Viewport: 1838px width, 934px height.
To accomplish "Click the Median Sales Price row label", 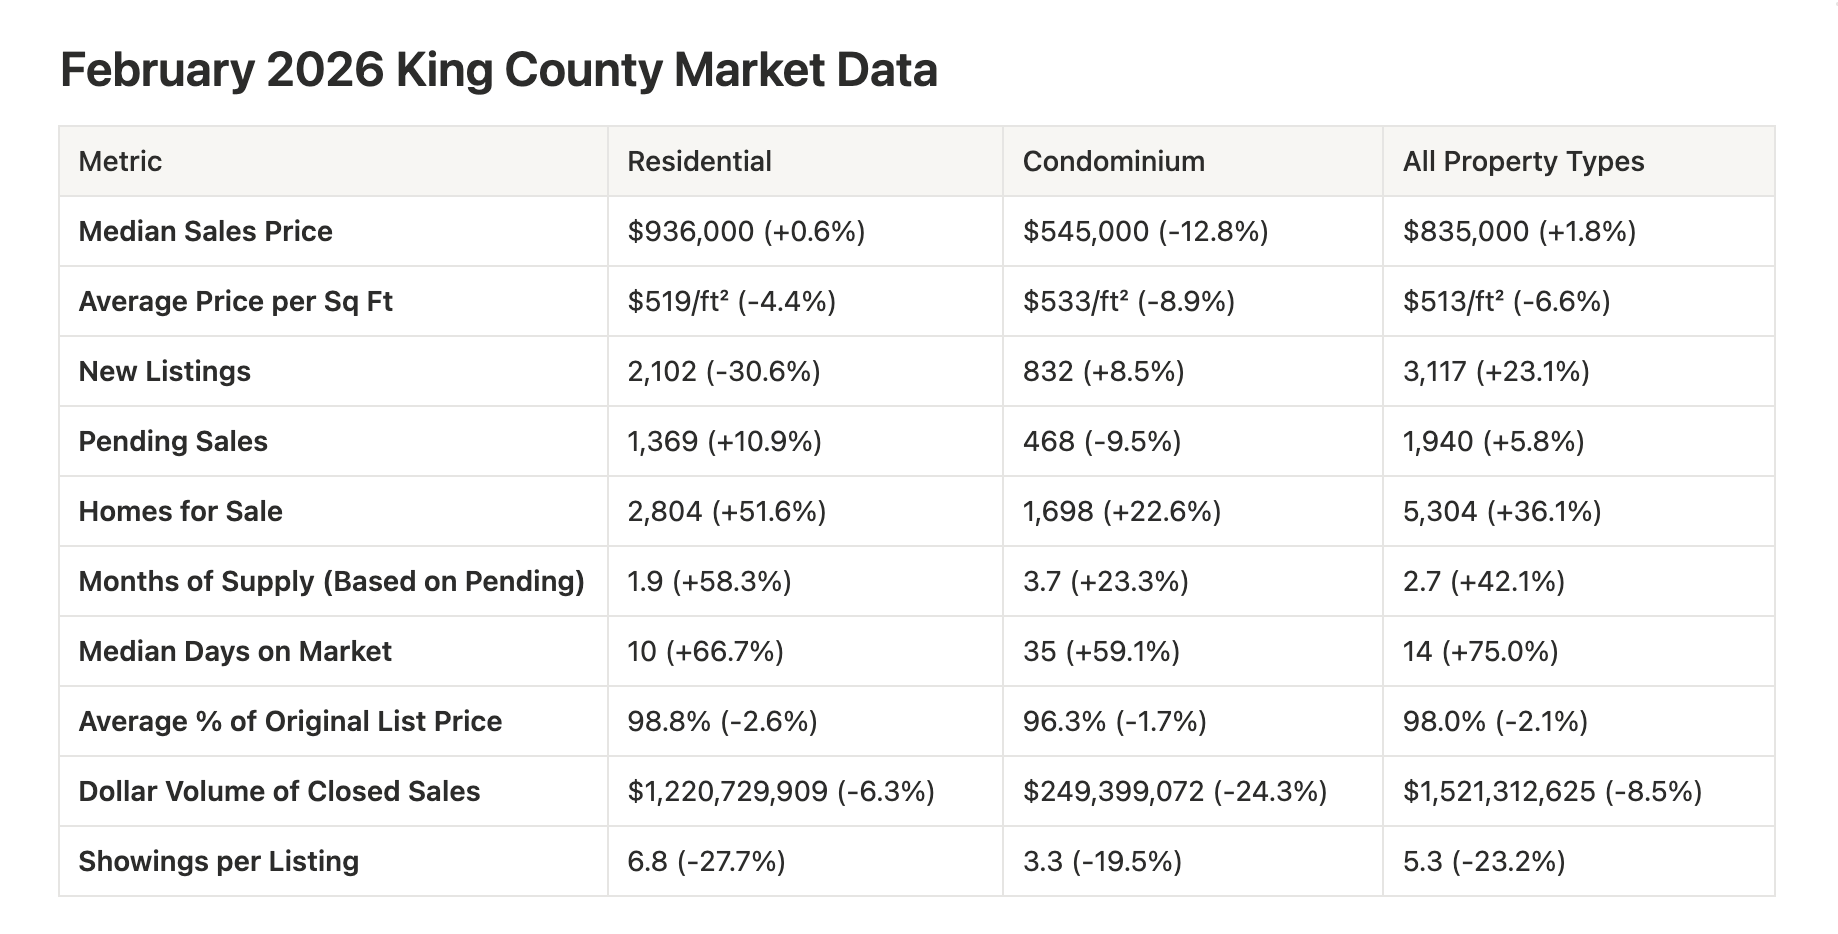I will (x=205, y=231).
